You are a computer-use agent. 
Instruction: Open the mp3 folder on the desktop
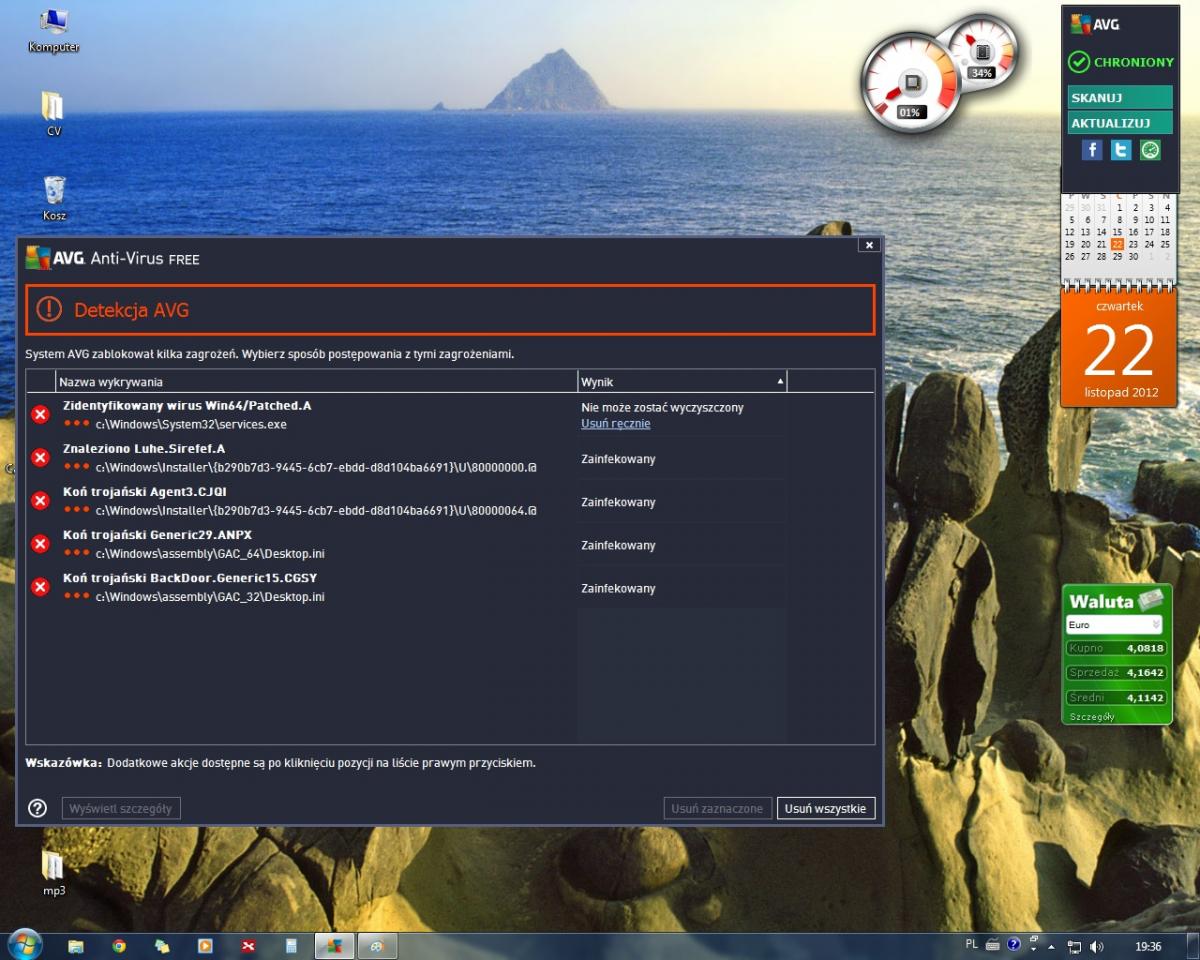click(54, 873)
